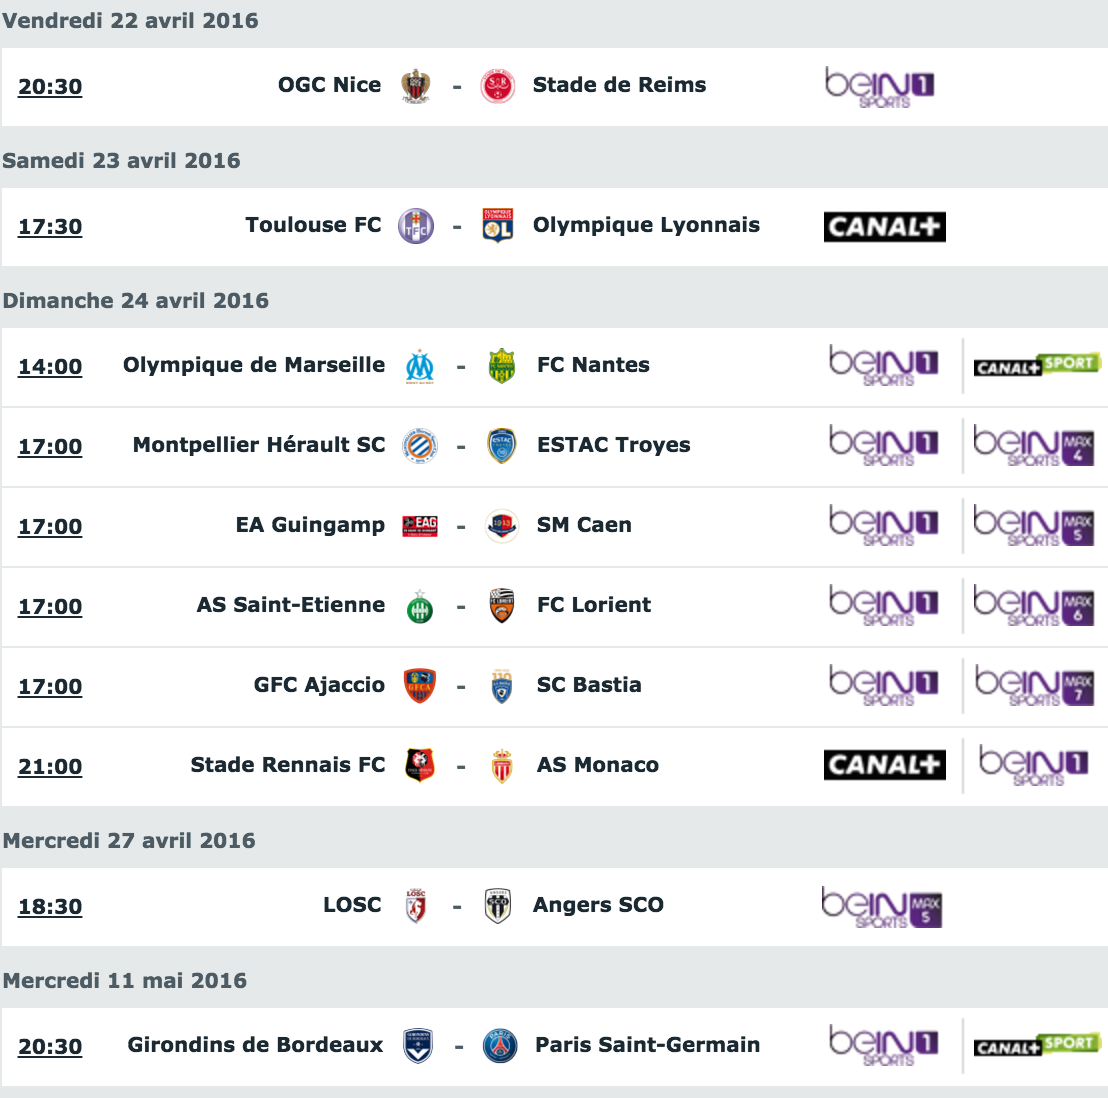Image resolution: width=1108 pixels, height=1098 pixels.
Task: Click the beIN Sports Max 7 logo
Action: [x=1034, y=685]
